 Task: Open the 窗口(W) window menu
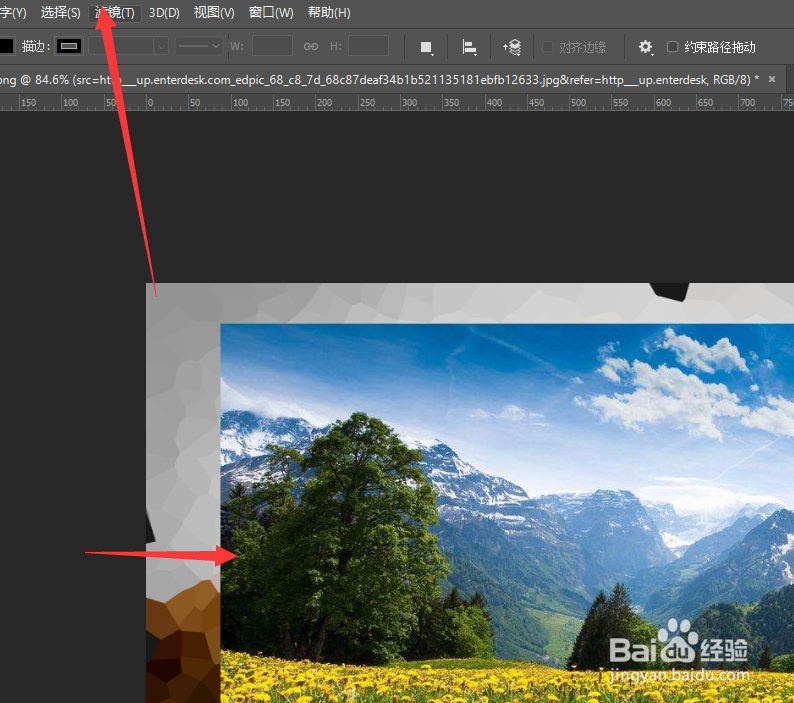pos(271,13)
